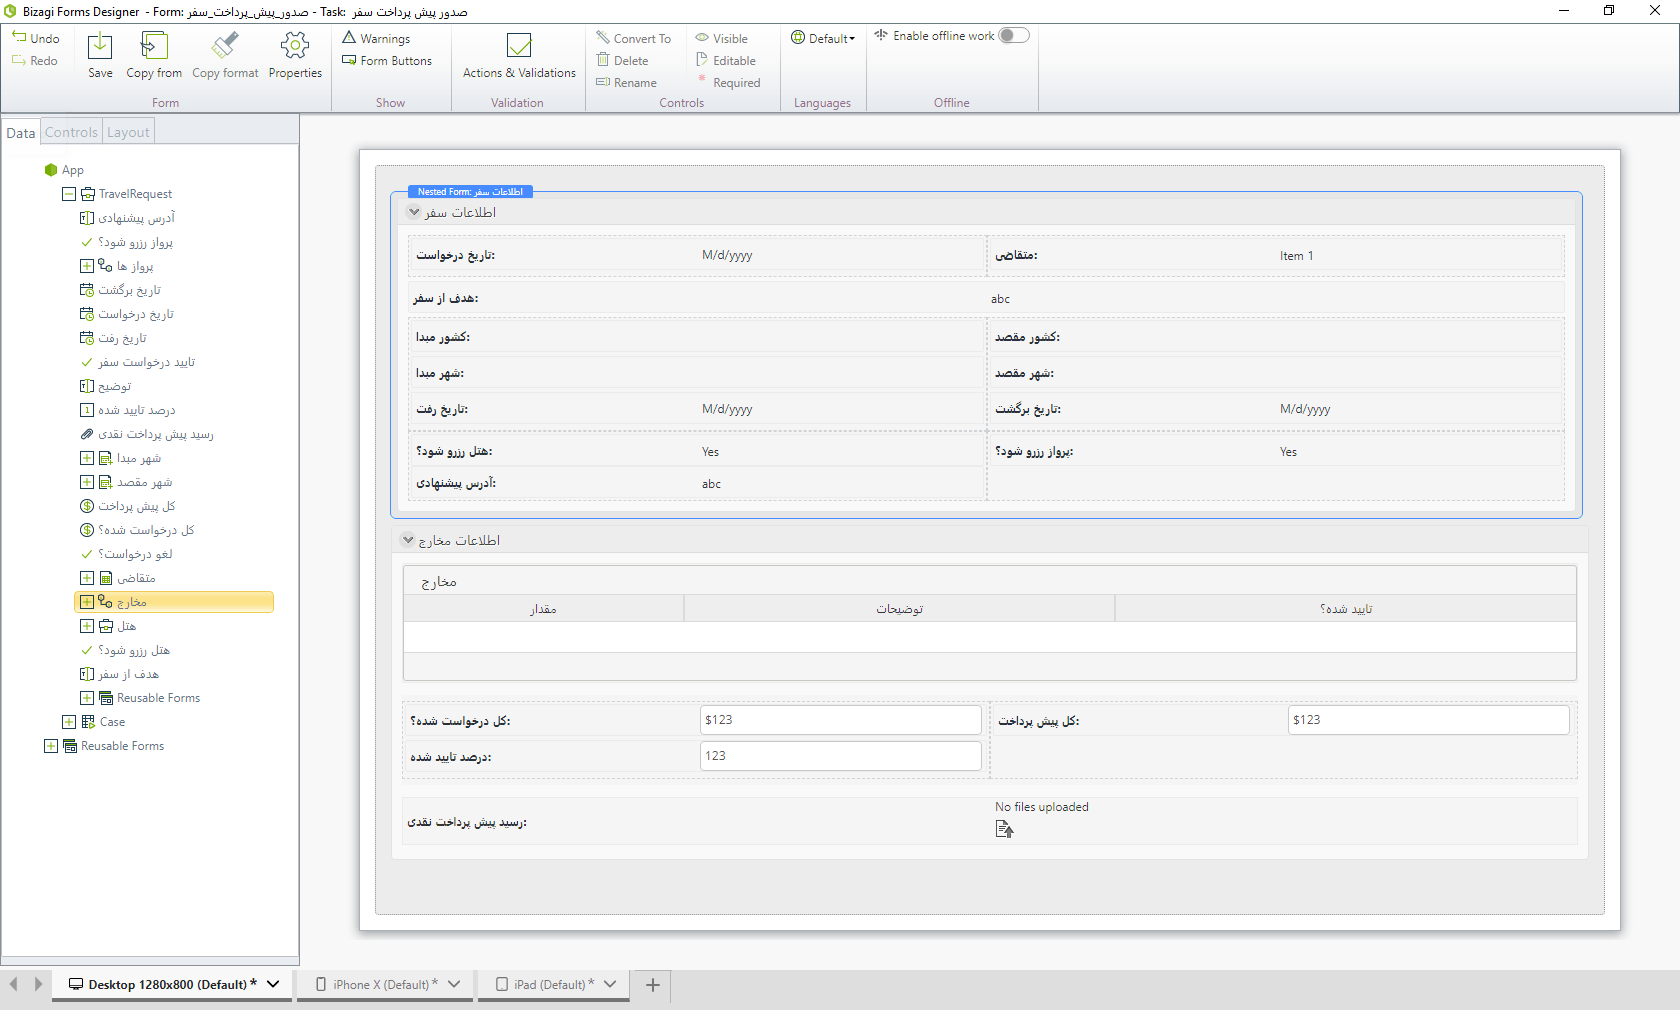Open Desktop 1280x800 tab dropdown arrow
The height and width of the screenshot is (1010, 1680).
tap(273, 984)
